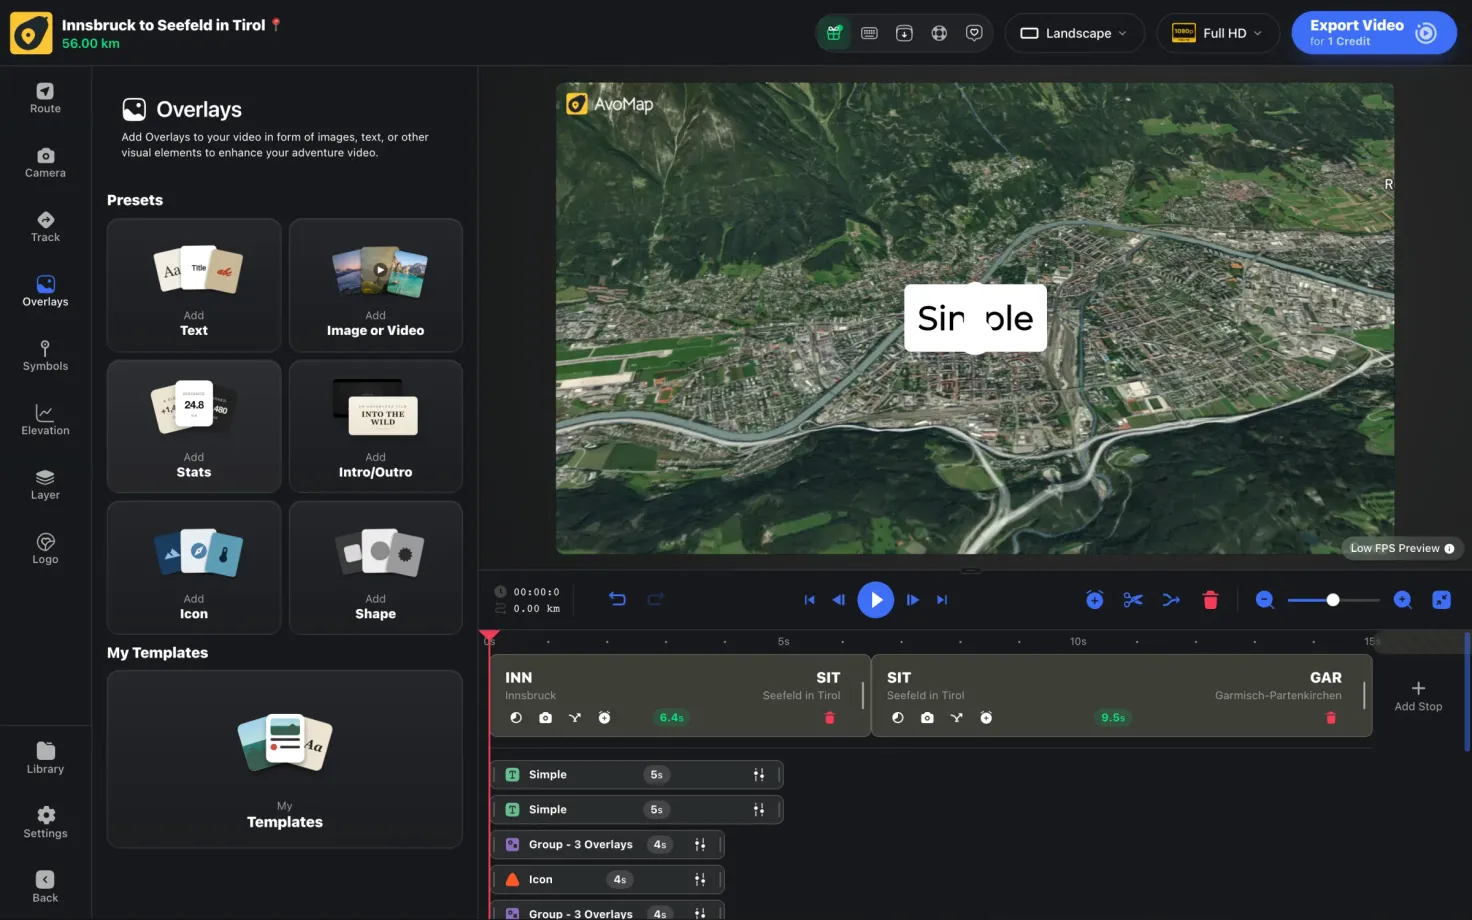Open adjust settings for Icon overlay row

(700, 880)
